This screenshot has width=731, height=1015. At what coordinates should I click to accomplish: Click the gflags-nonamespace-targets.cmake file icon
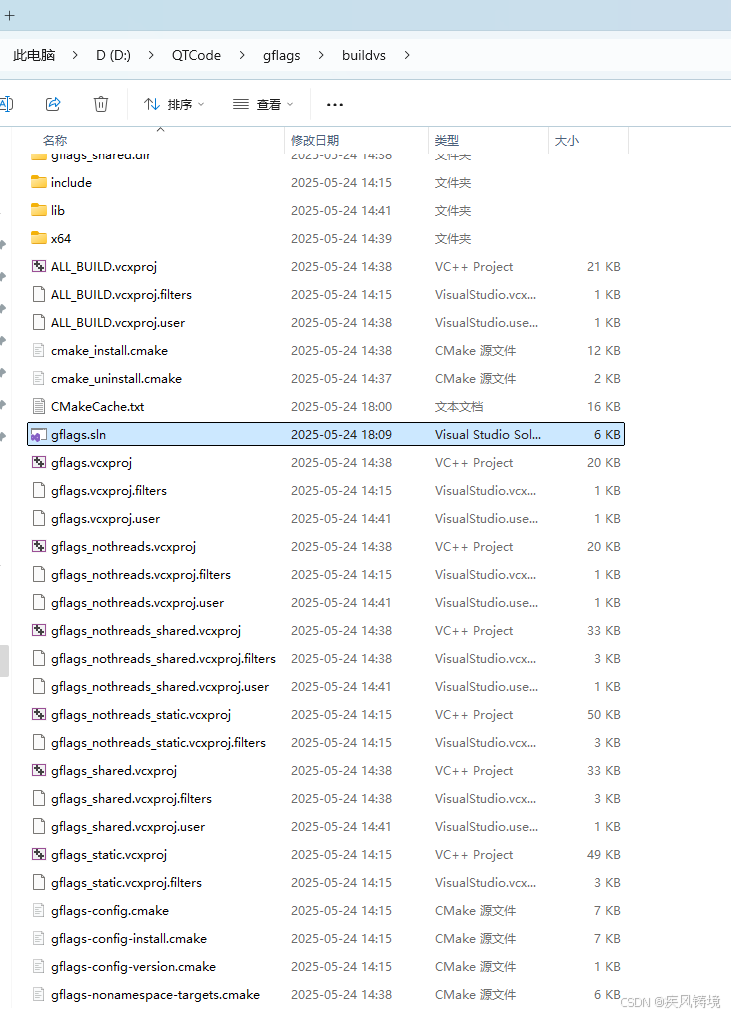coord(39,994)
